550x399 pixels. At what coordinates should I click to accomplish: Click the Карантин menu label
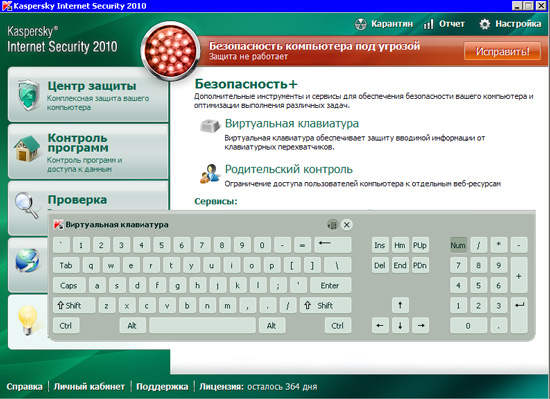(x=392, y=24)
